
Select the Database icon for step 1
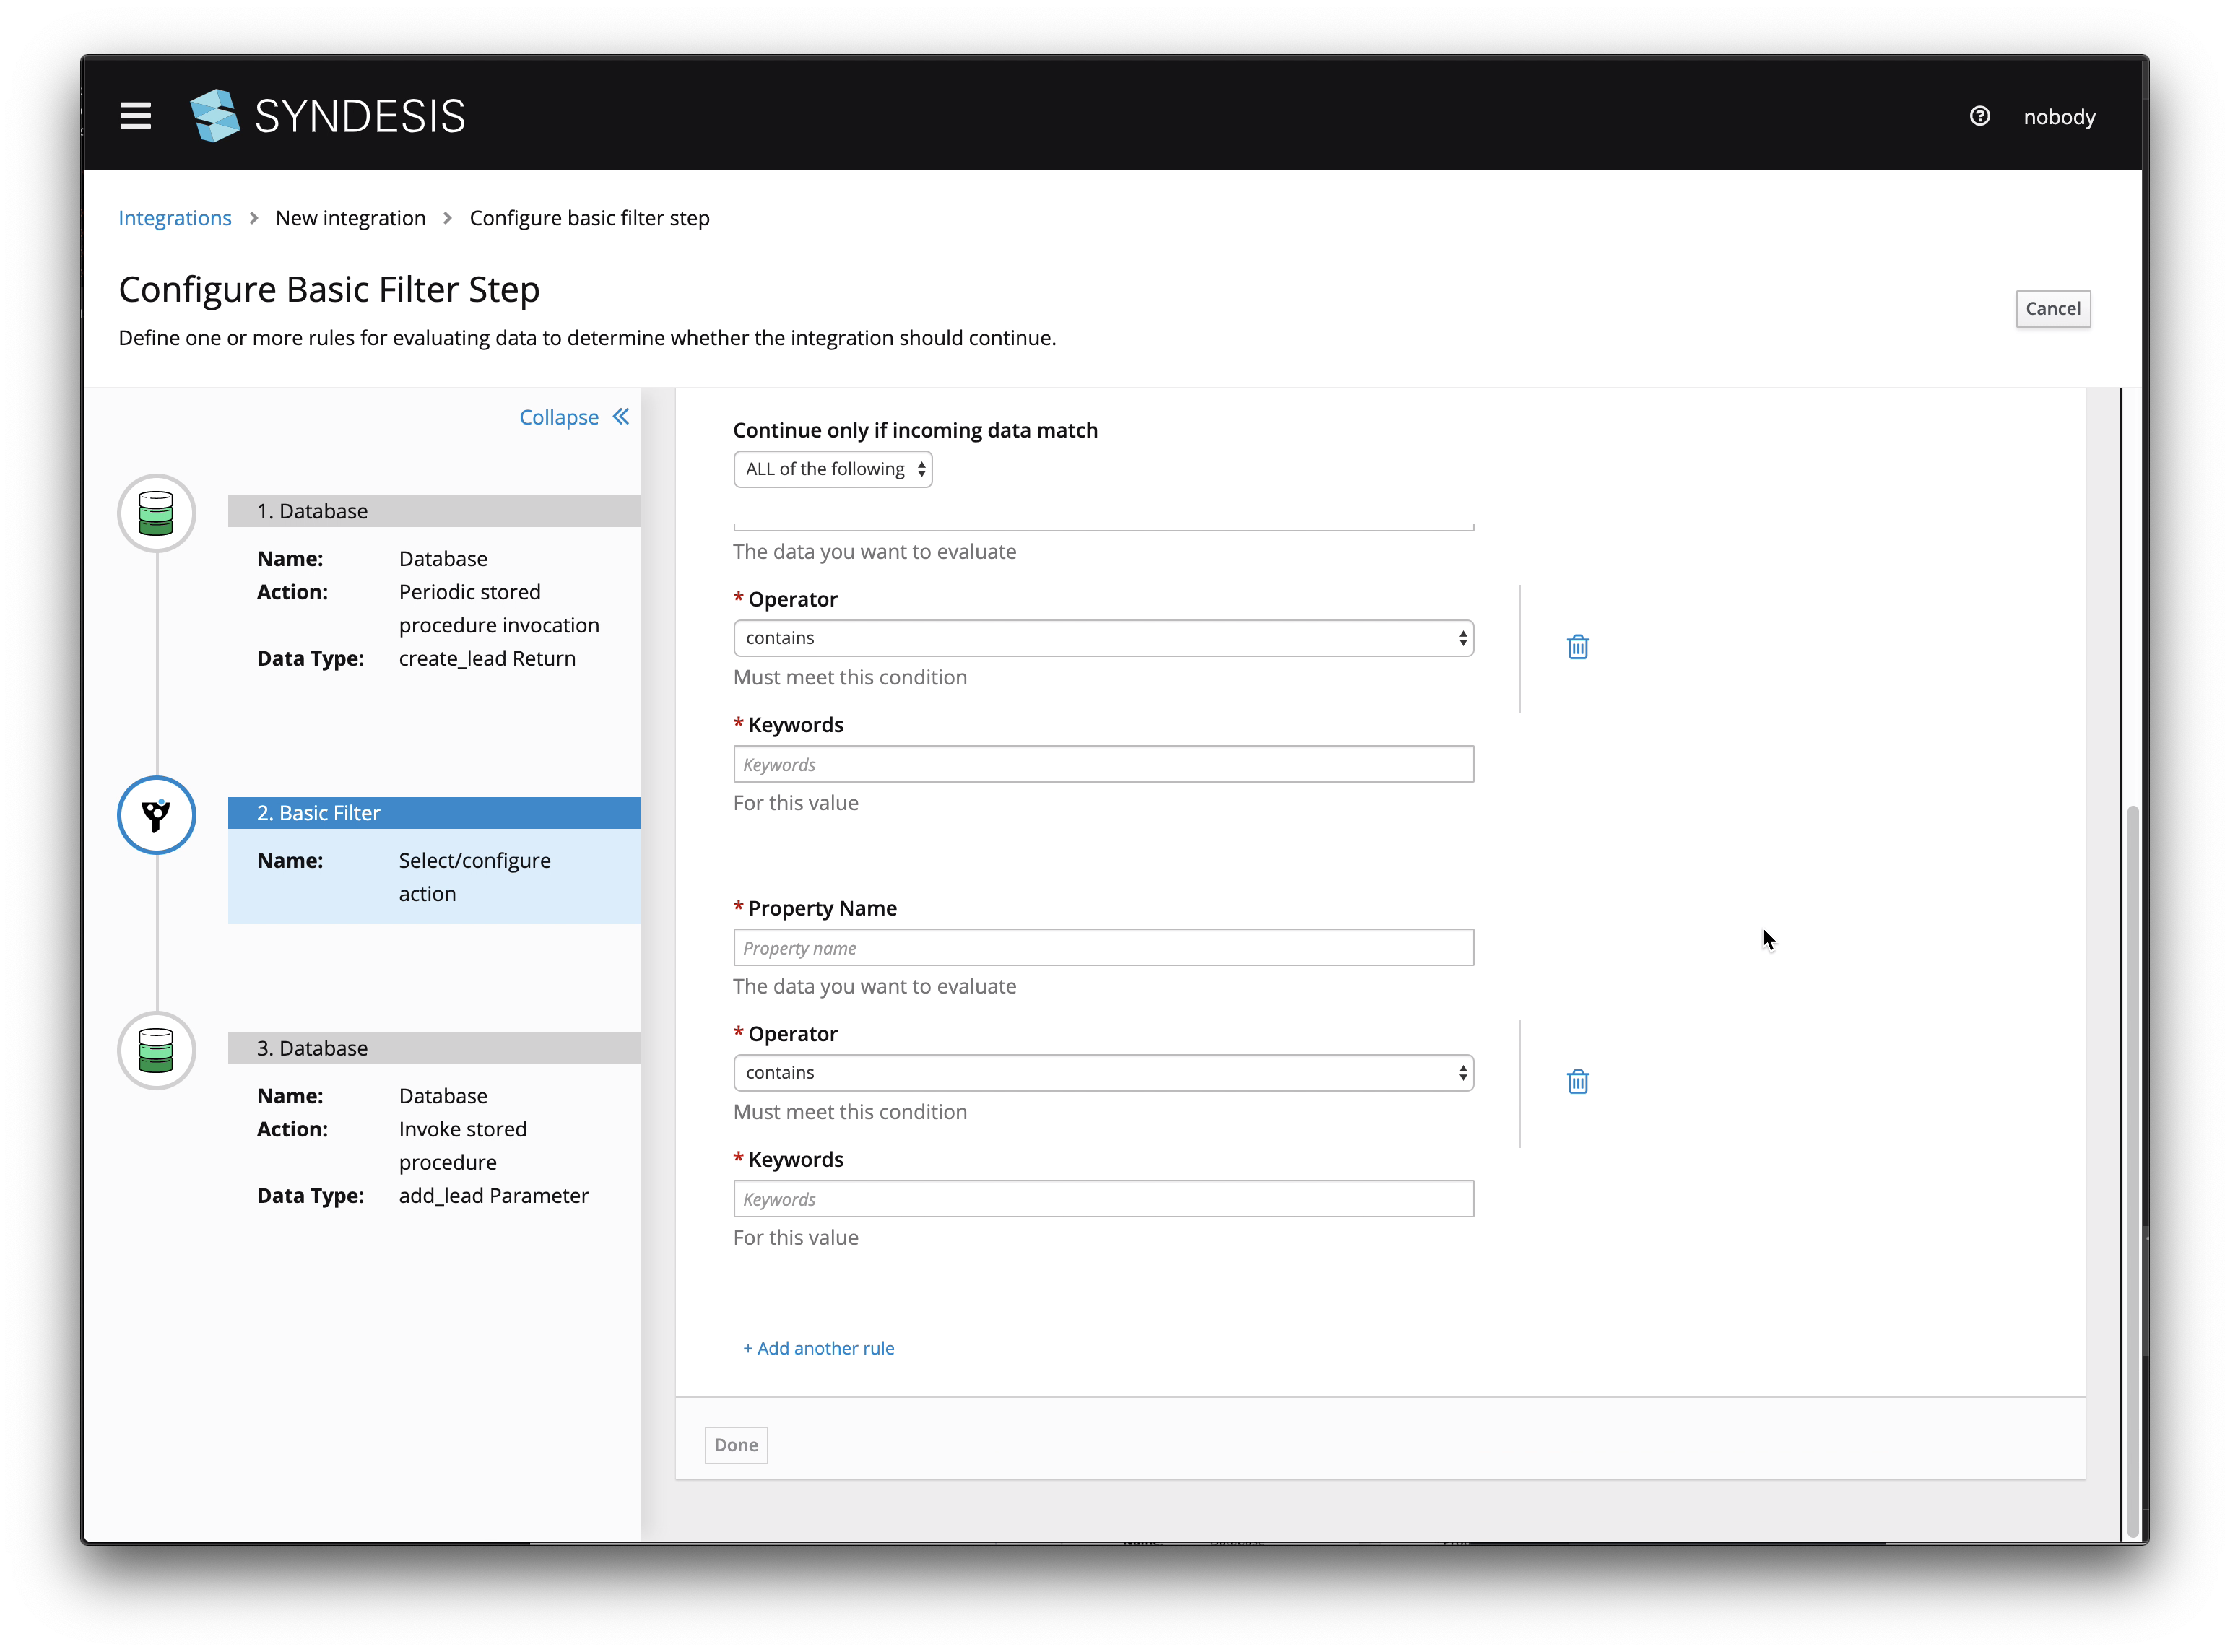pyautogui.click(x=156, y=513)
